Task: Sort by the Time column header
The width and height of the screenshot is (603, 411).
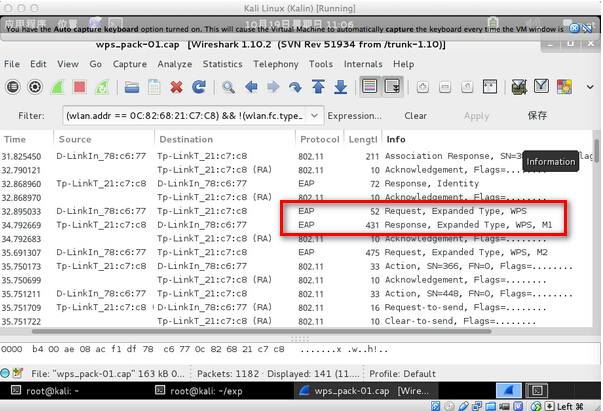Action: click(27, 139)
